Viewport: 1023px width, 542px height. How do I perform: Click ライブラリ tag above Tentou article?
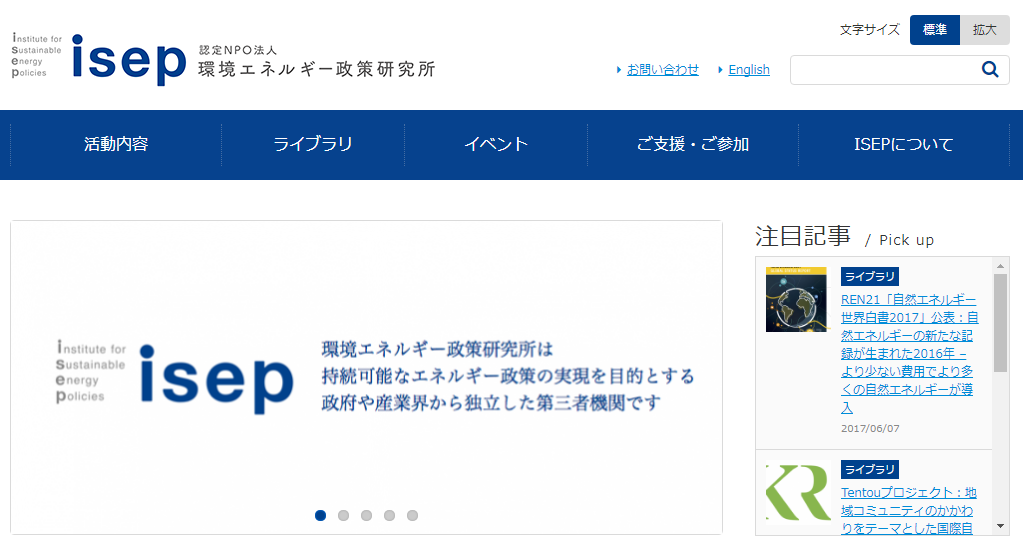coord(870,470)
